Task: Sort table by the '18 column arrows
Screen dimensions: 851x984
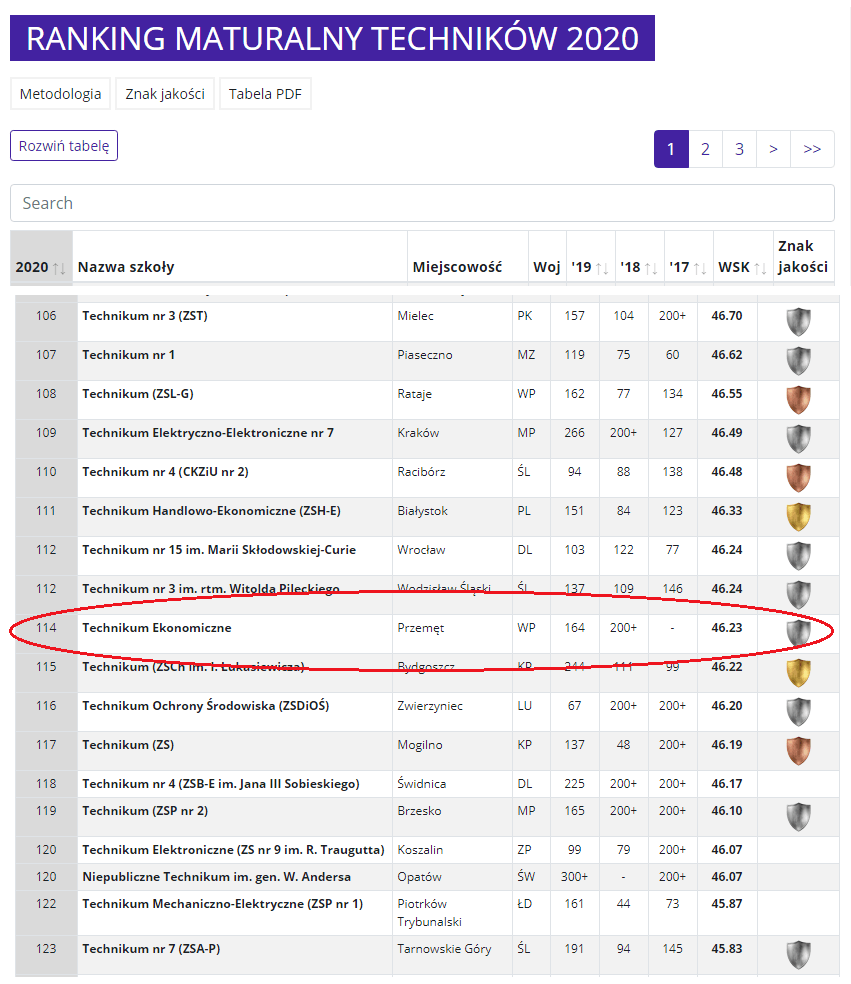Action: point(651,269)
